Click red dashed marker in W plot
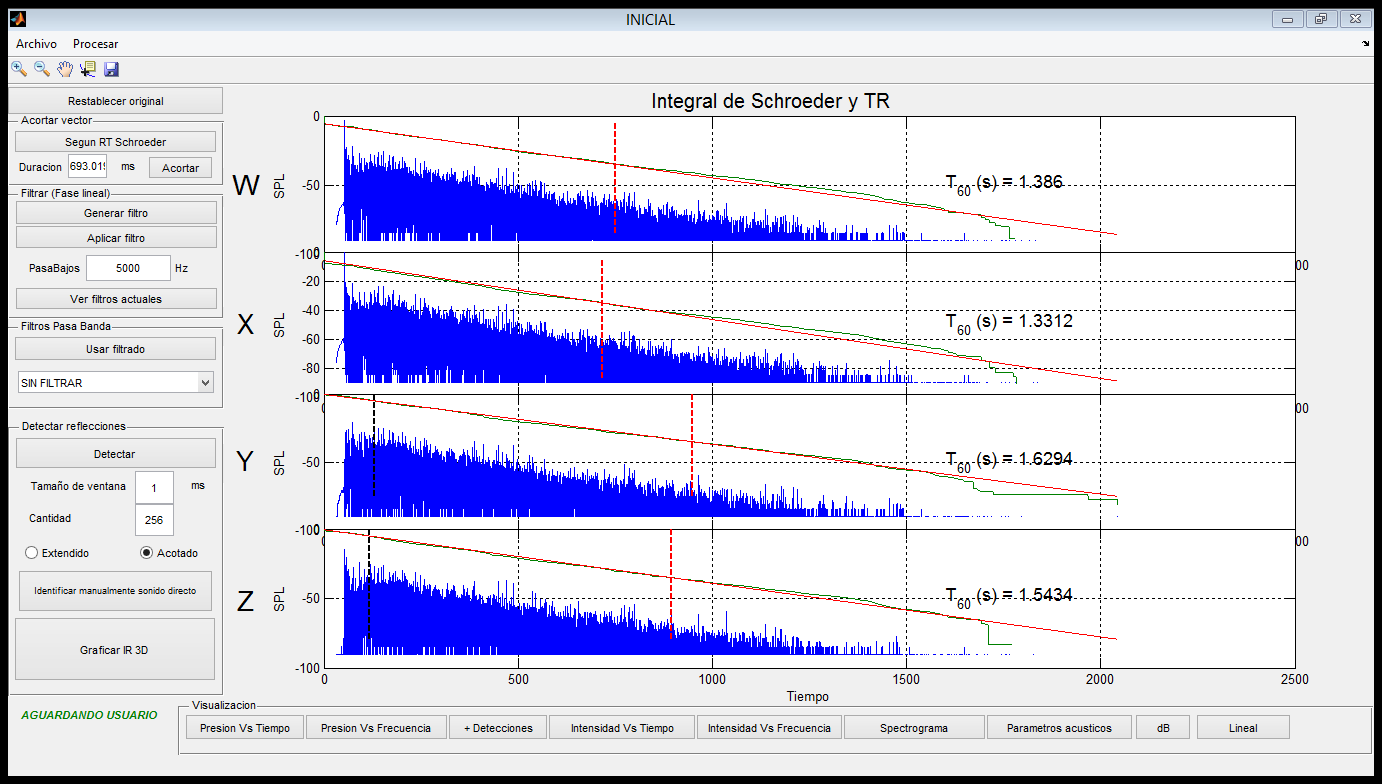This screenshot has width=1382, height=784. point(615,178)
